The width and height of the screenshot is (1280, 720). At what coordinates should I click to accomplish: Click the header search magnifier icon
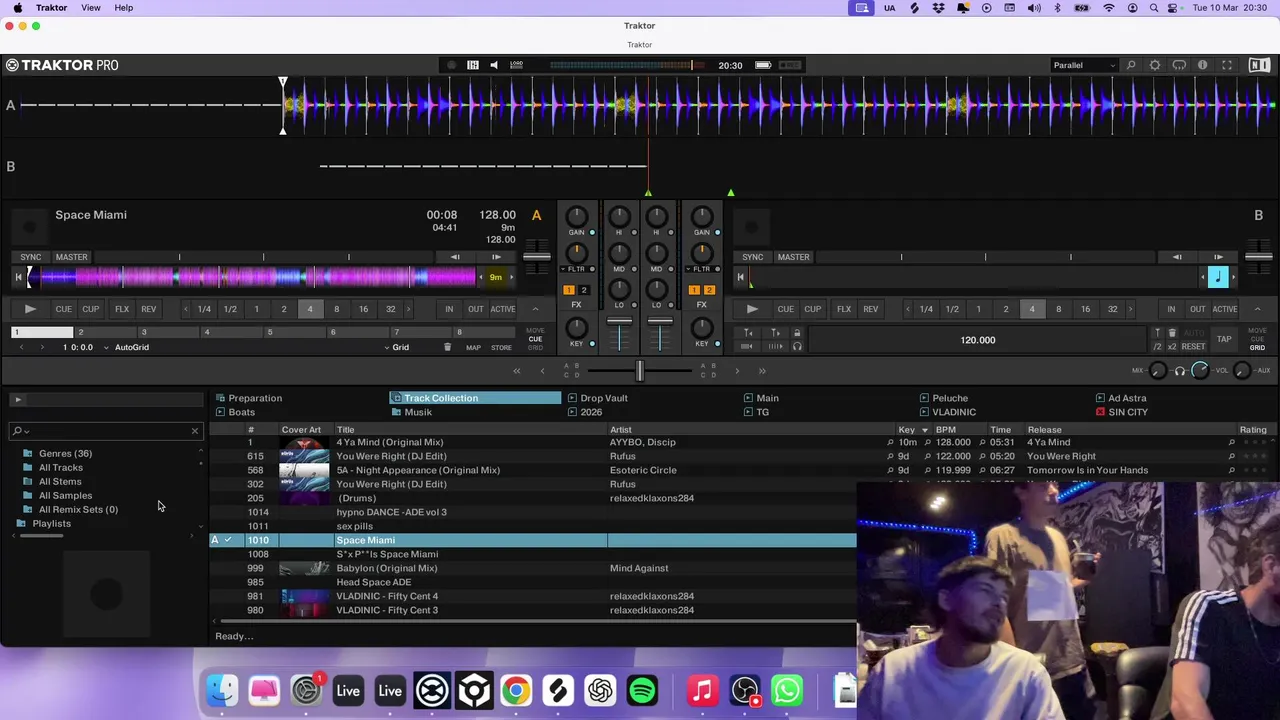point(1131,65)
